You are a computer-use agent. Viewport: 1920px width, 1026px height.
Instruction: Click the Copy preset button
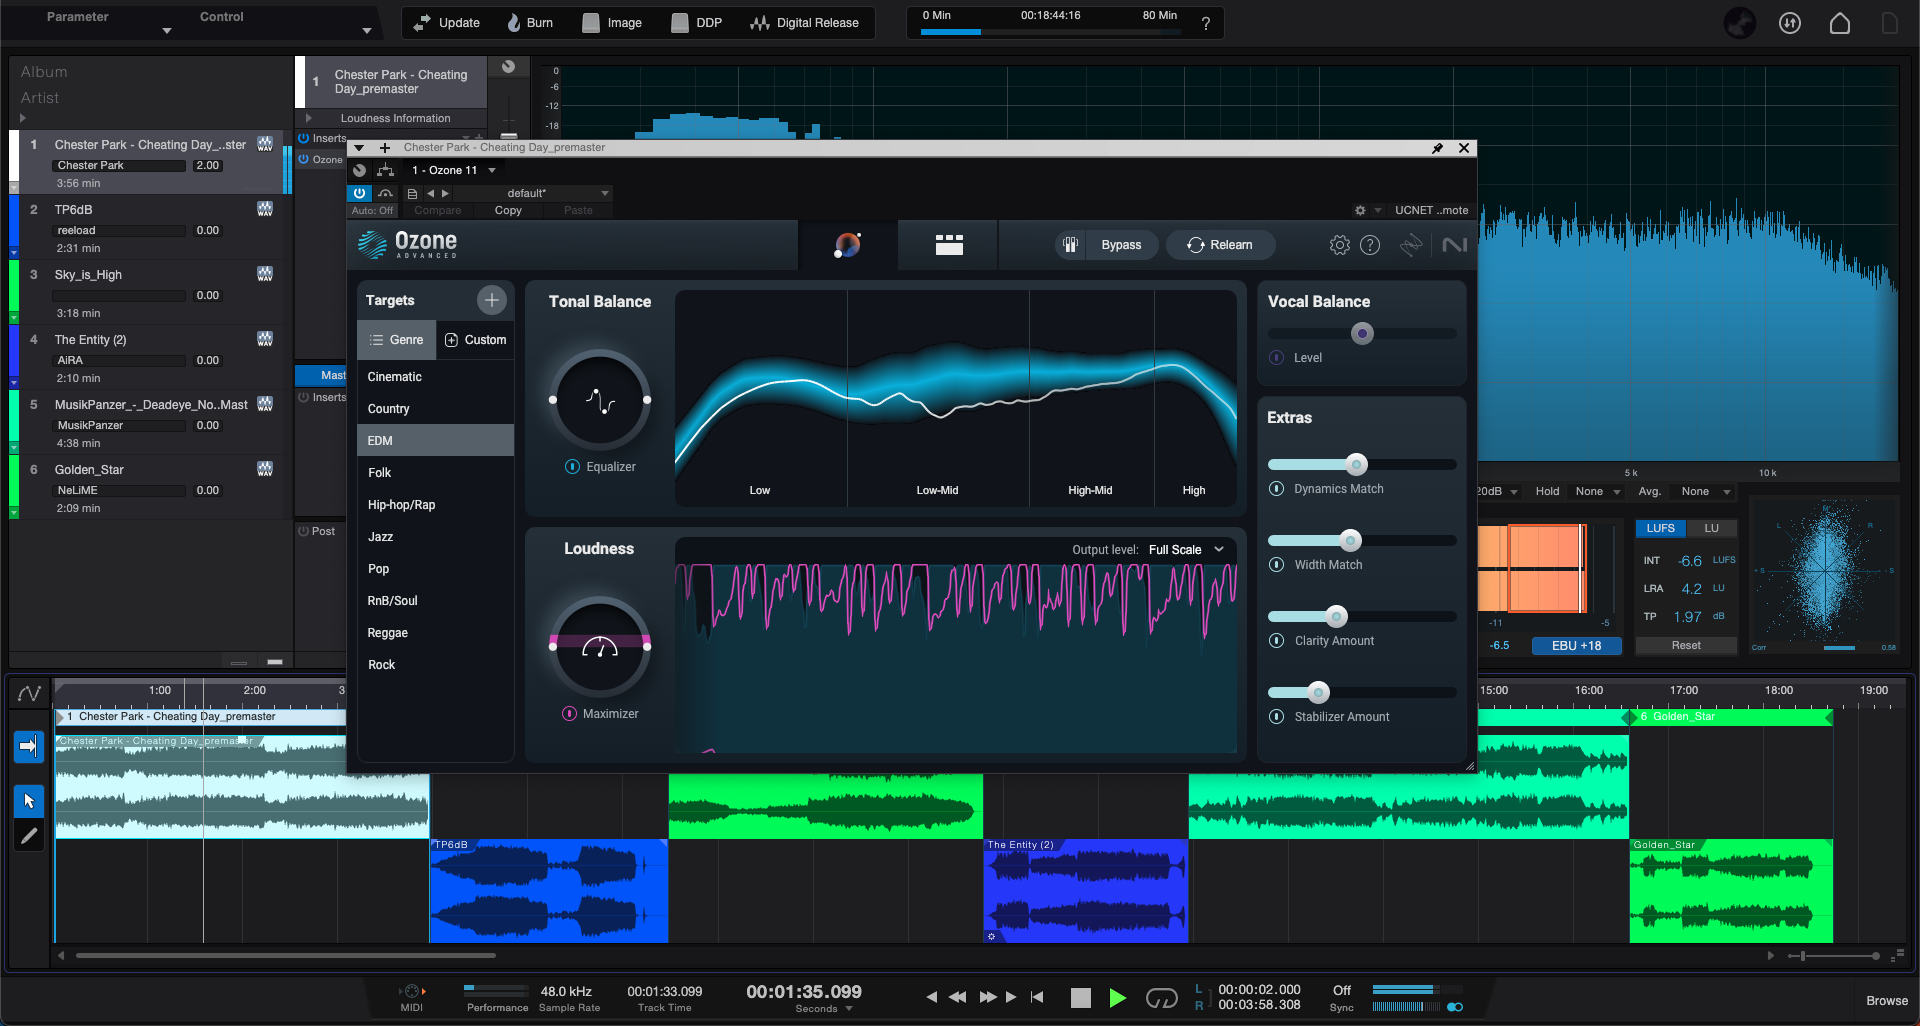pos(508,211)
